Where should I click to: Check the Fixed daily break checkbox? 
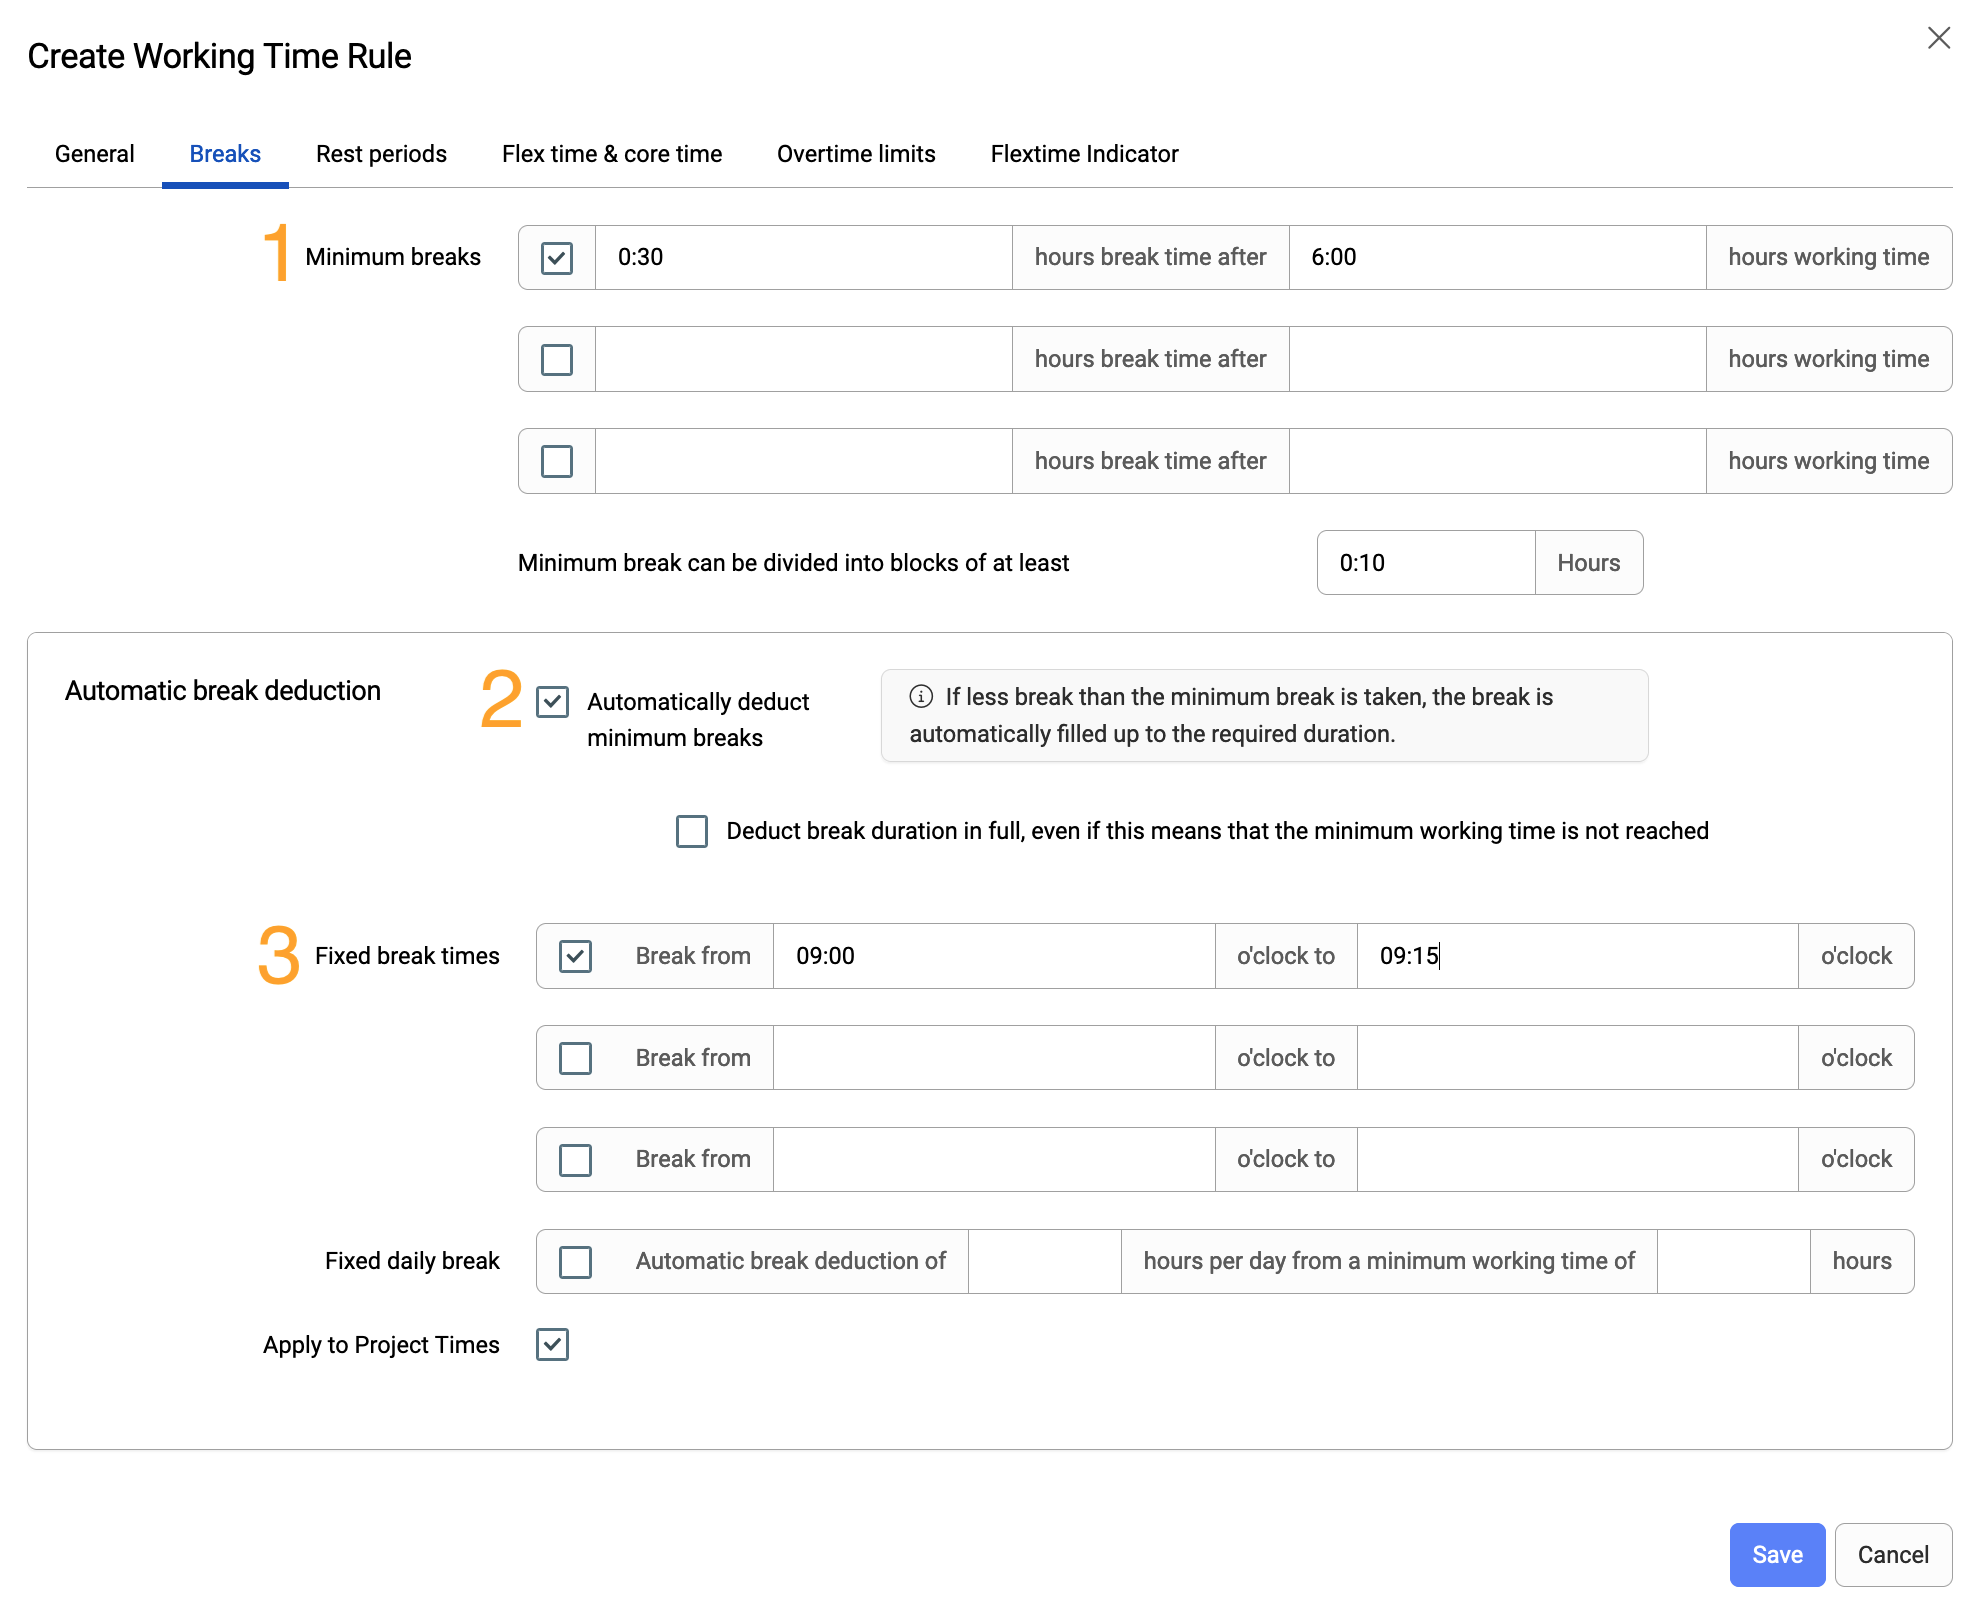coord(575,1262)
